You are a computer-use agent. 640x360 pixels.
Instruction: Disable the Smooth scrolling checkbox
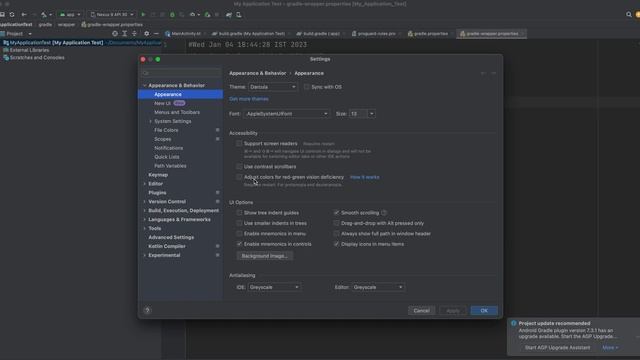click(336, 213)
